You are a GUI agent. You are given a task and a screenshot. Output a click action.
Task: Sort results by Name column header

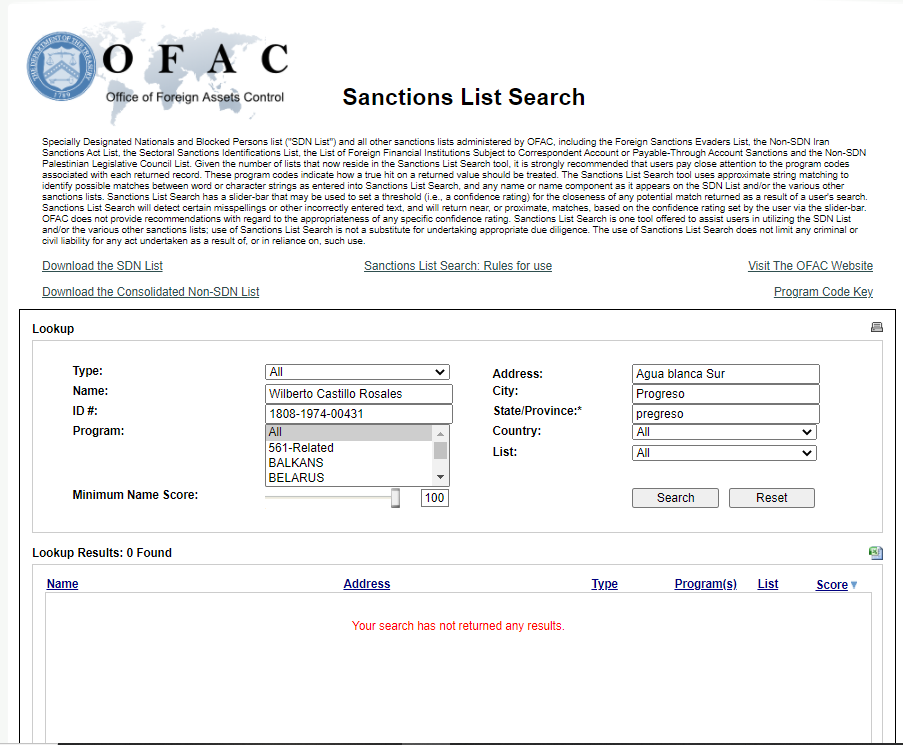pyautogui.click(x=62, y=584)
